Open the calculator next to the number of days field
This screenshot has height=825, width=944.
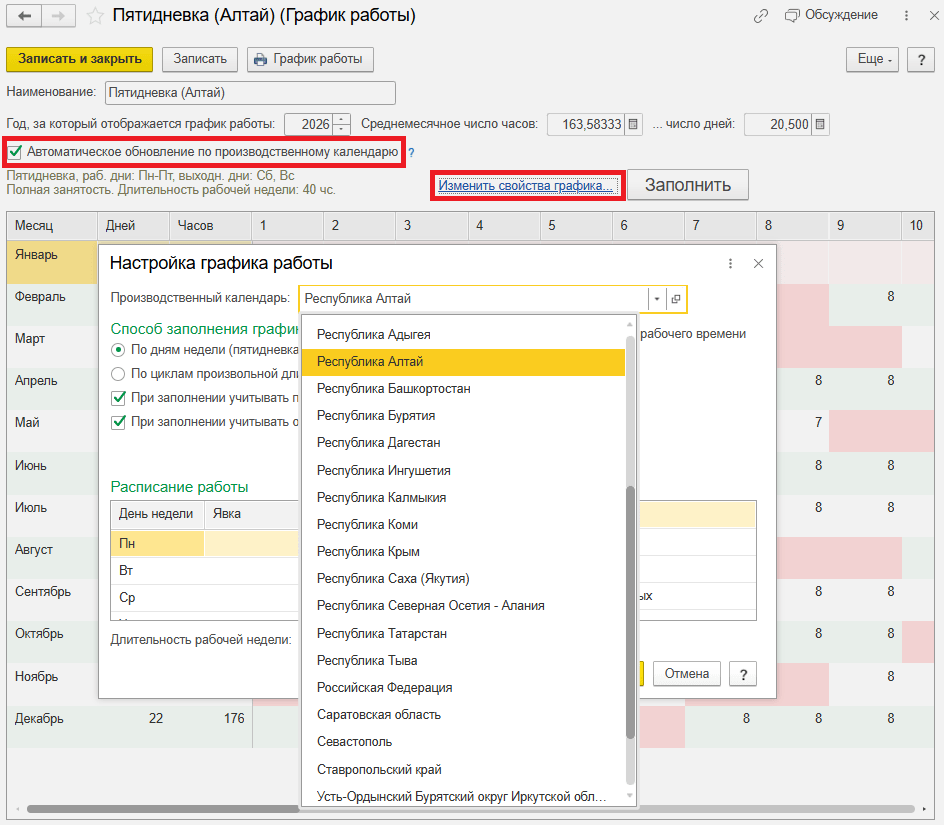pos(819,124)
